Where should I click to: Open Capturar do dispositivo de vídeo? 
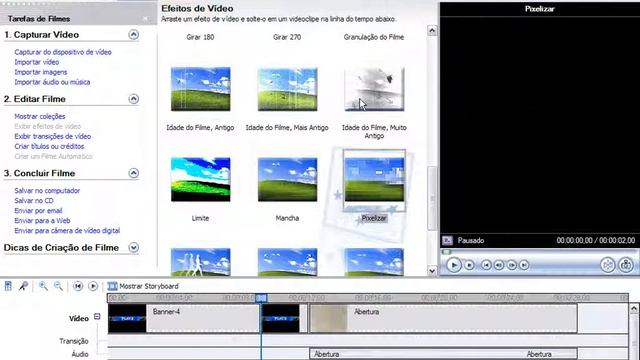63,52
